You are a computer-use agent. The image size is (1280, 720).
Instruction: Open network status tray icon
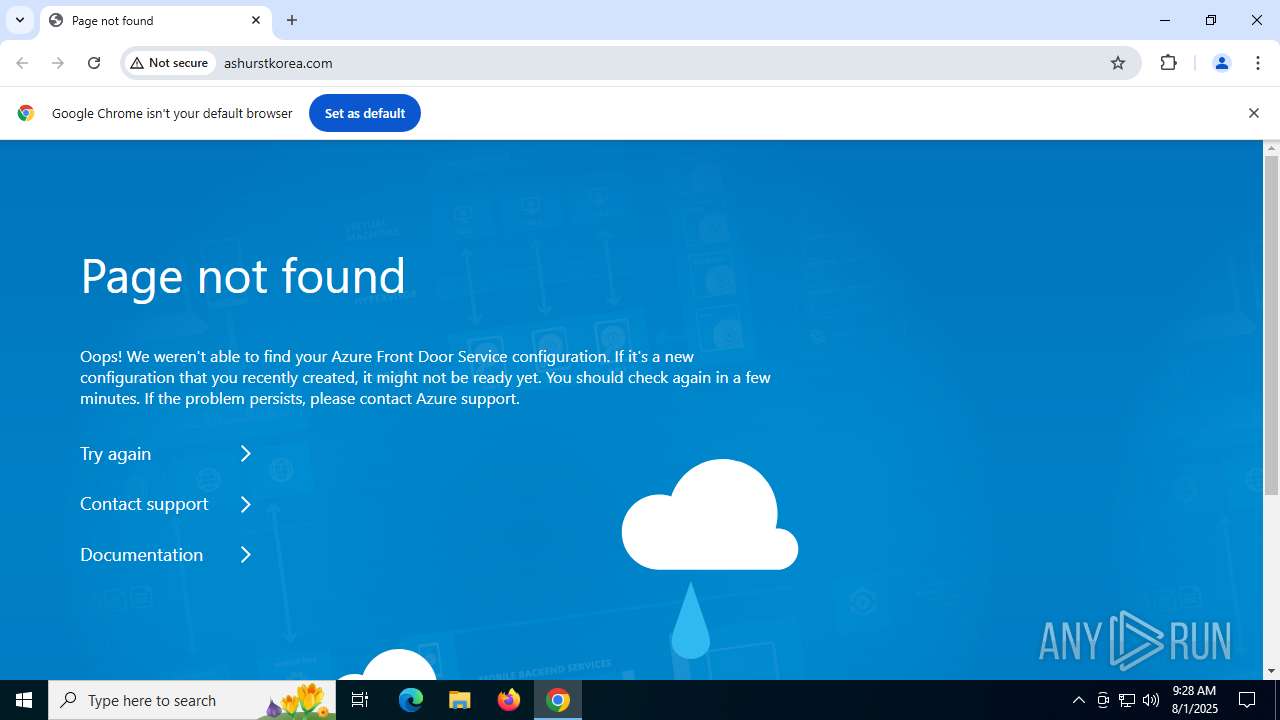[x=1127, y=700]
